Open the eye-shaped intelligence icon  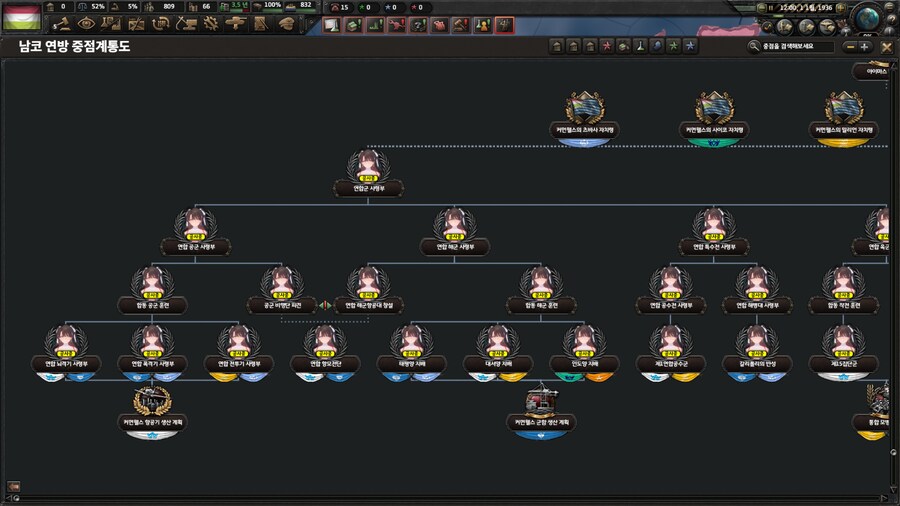coord(85,23)
